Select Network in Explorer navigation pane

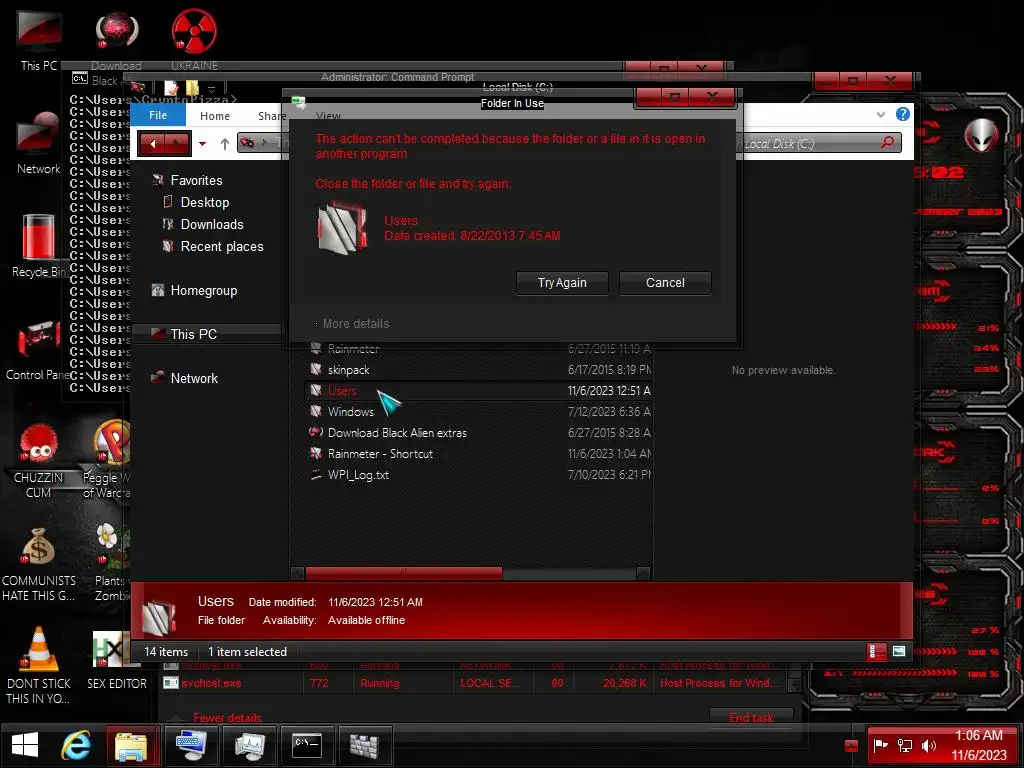pos(194,378)
